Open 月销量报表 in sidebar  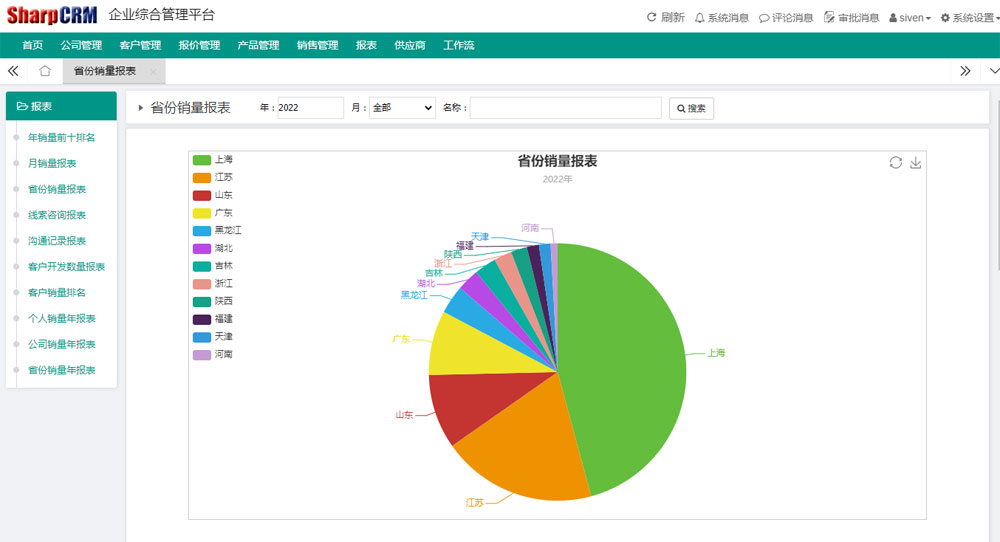(52, 163)
